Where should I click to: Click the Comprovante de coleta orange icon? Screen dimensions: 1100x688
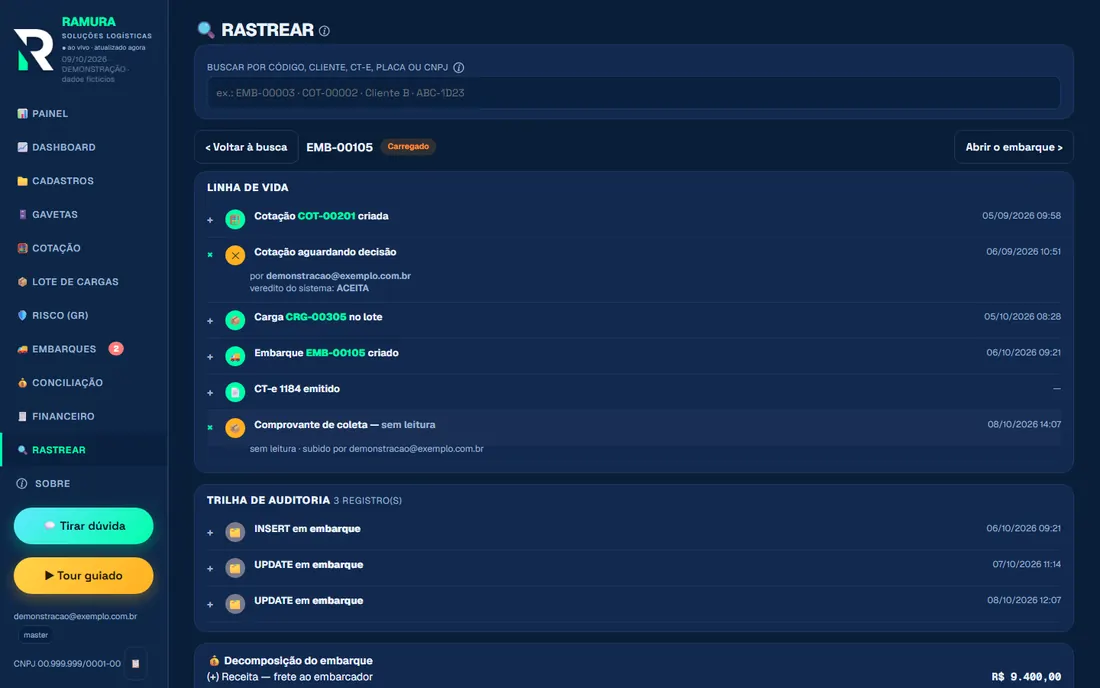[x=235, y=427]
